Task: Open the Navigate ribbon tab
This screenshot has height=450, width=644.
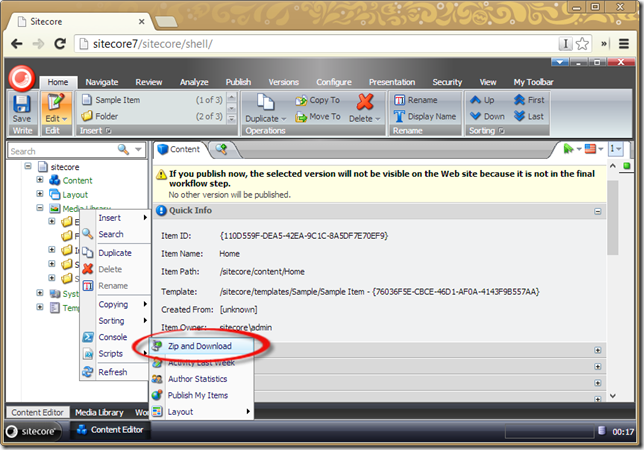Action: coord(101,82)
